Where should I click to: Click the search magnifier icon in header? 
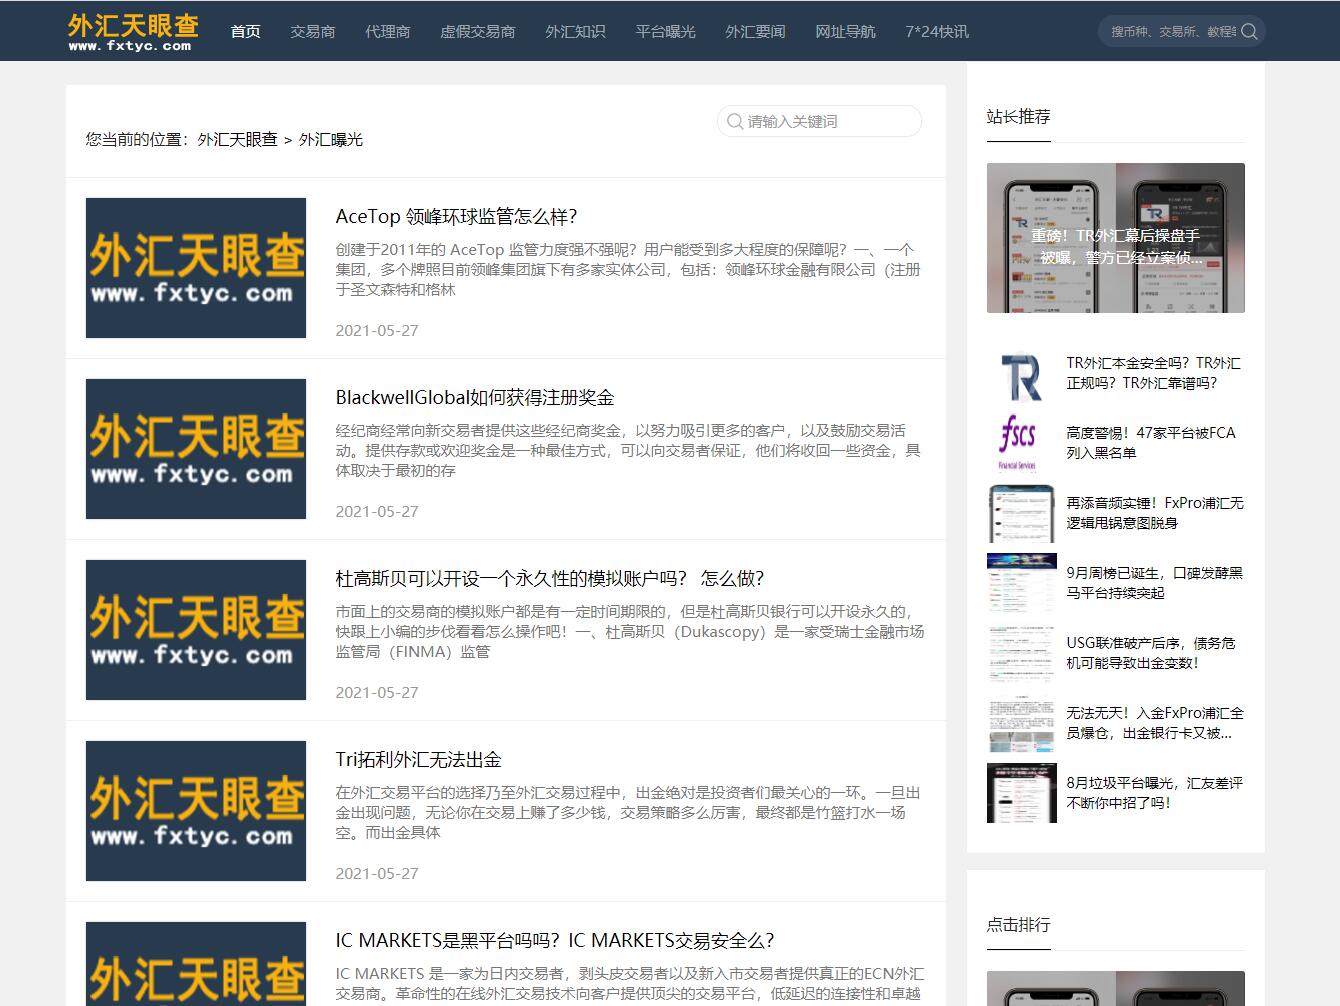[x=1249, y=31]
